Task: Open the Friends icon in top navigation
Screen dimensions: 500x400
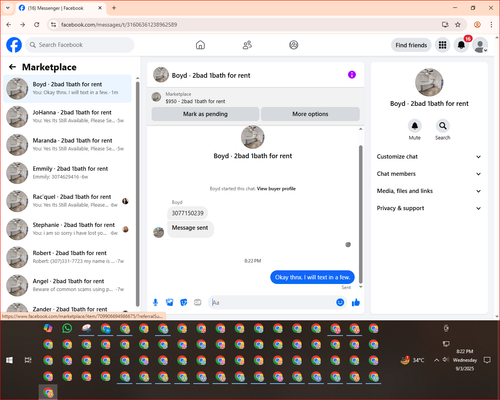Action: point(247,45)
